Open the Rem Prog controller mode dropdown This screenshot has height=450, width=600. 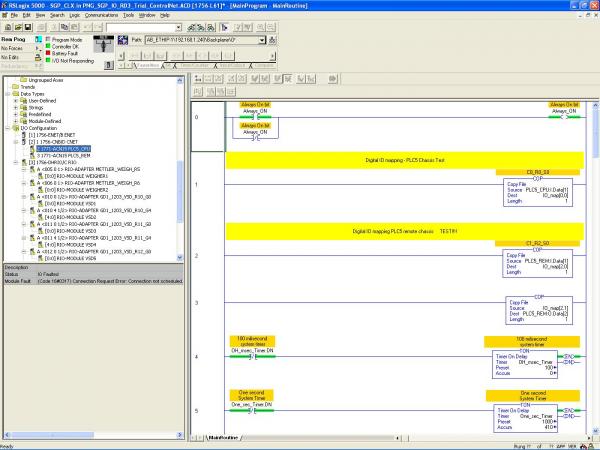(x=38, y=39)
